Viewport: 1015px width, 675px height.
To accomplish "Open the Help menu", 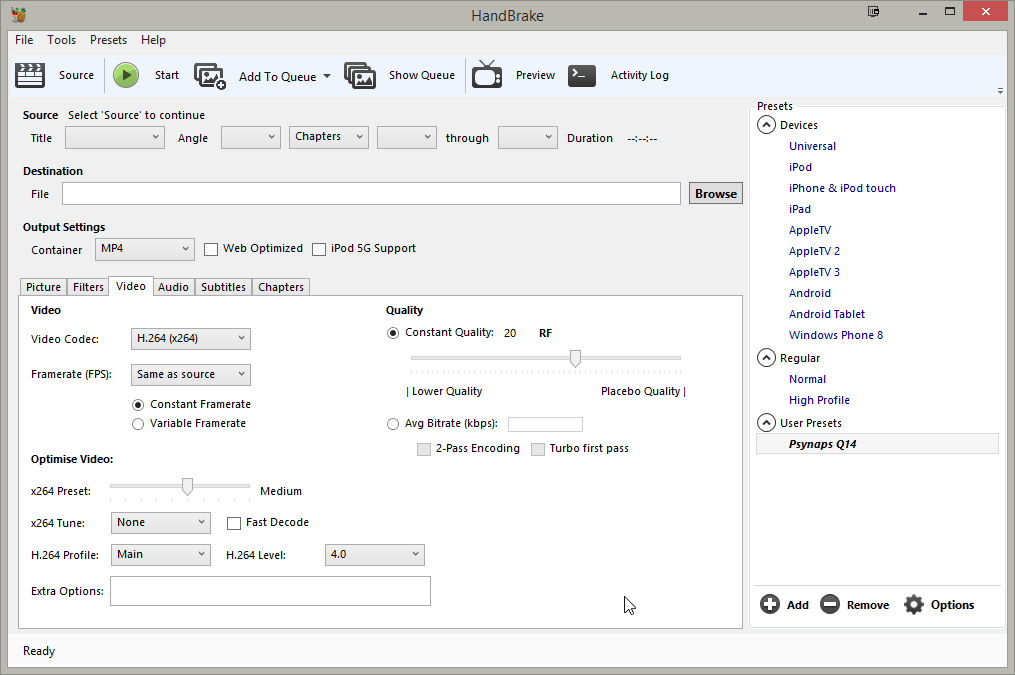I will 153,40.
